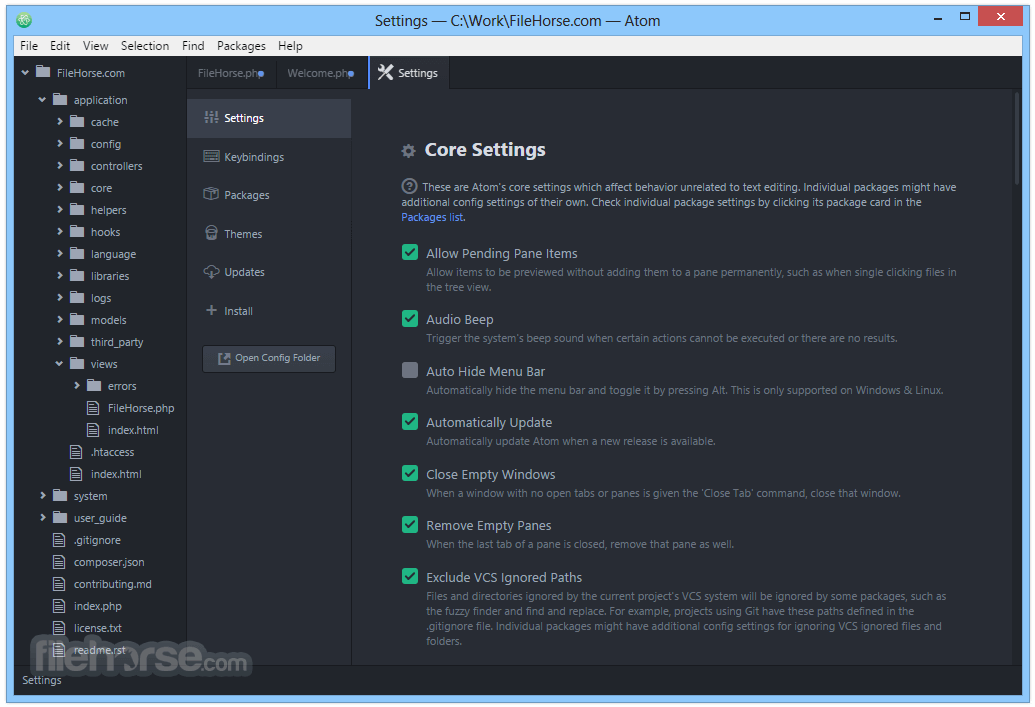
Task: Click the settings panel vertical scrollbar
Action: tap(1017, 139)
